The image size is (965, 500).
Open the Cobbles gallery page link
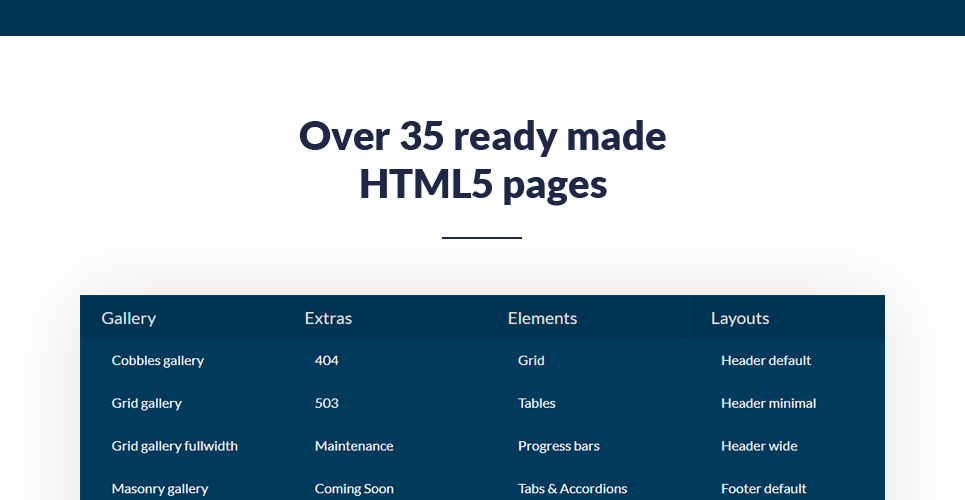coord(158,361)
